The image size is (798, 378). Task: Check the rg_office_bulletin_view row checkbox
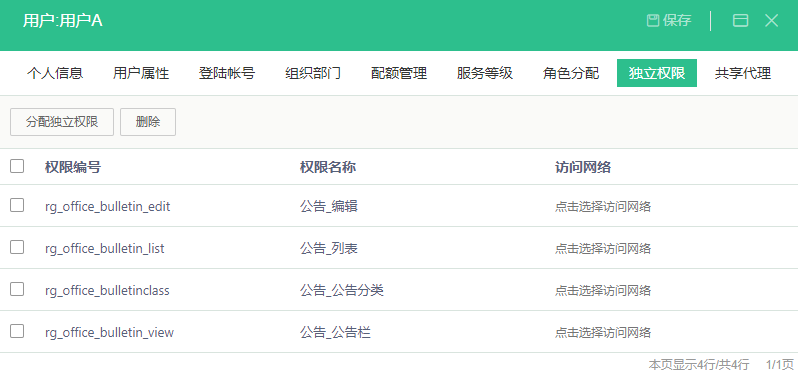coord(17,331)
